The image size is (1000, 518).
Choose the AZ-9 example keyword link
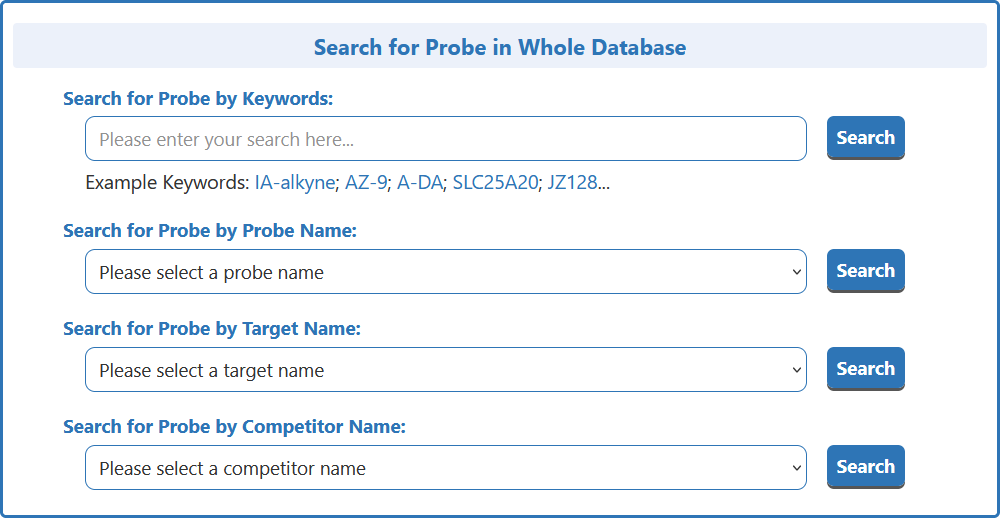(x=366, y=183)
